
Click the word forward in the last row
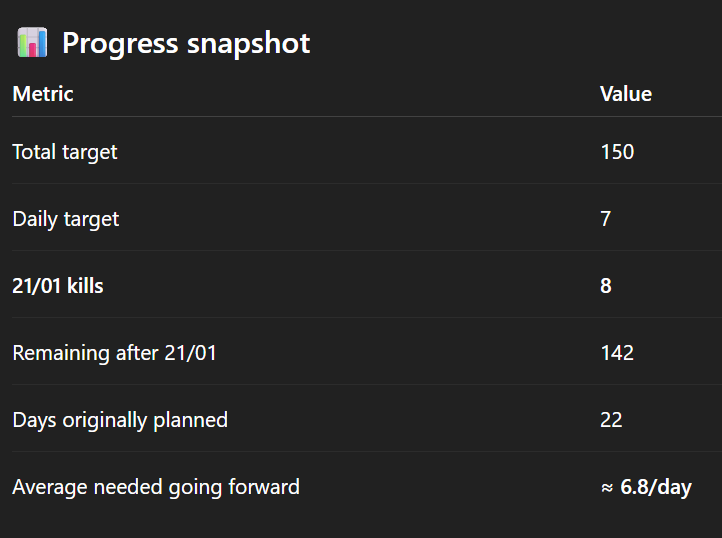coord(266,488)
